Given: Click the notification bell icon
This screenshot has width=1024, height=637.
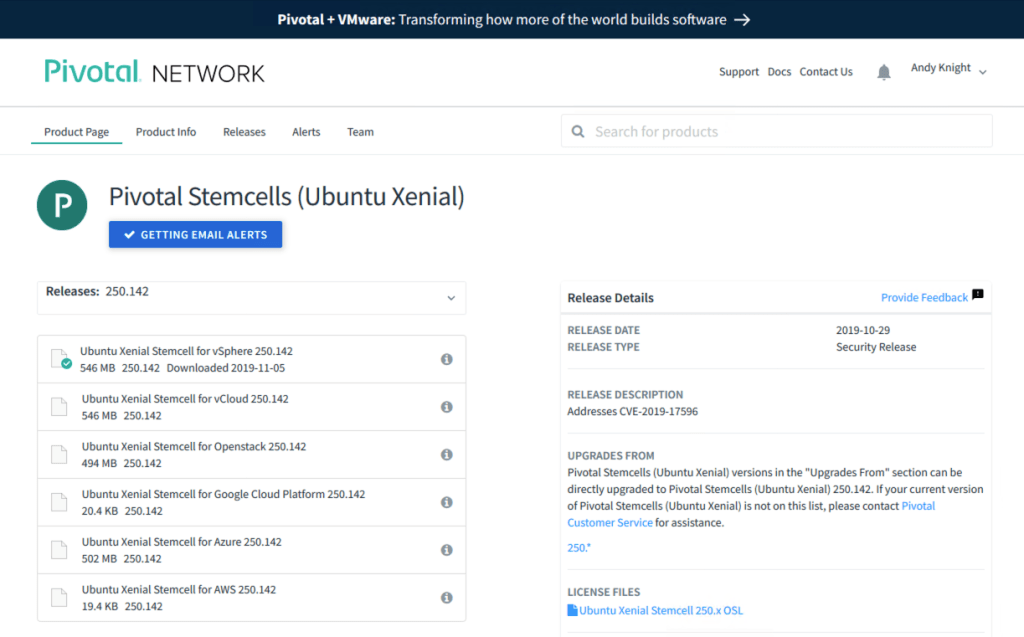Looking at the screenshot, I should 883,72.
